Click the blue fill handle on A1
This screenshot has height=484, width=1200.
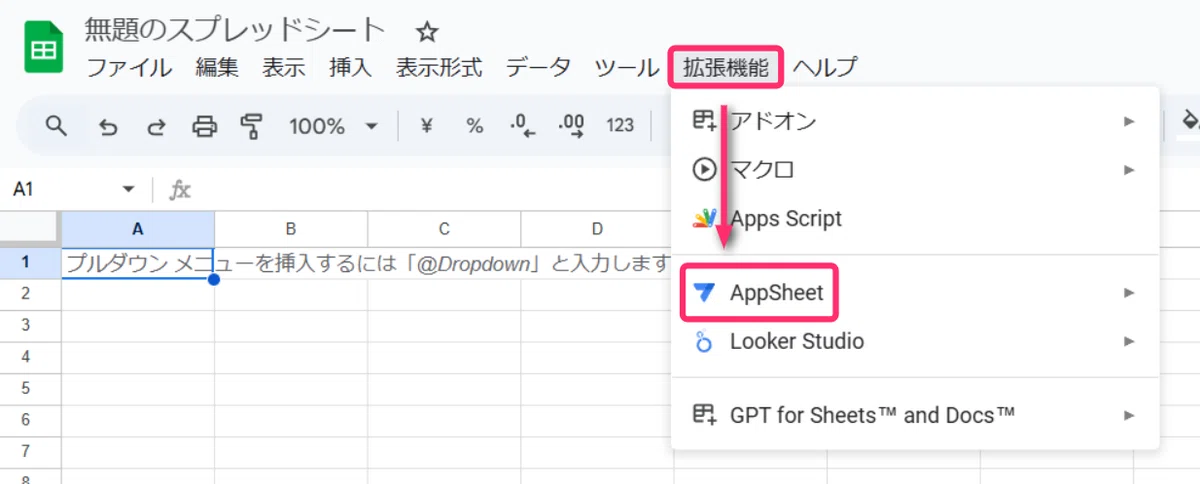click(x=214, y=279)
